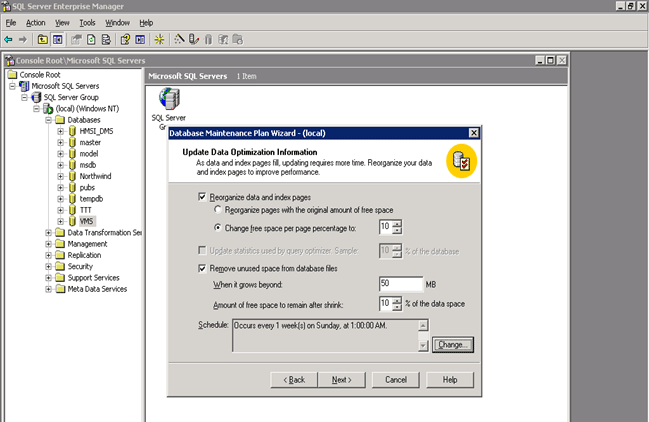Click the < Back wizard button
This screenshot has width=649, height=422.
pos(294,380)
